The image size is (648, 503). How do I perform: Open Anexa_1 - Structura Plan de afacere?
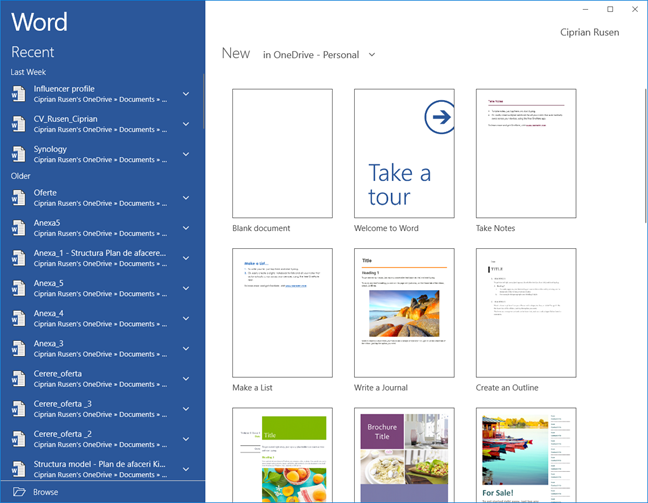point(102,258)
